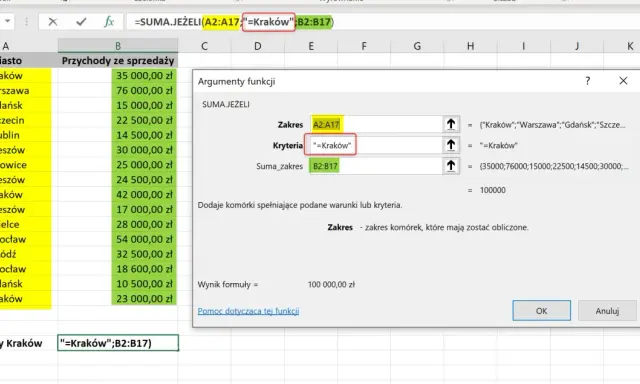Screen dimensions: 640x384
Task: Select cell with 17 000,00 zł
Action: 118,209
